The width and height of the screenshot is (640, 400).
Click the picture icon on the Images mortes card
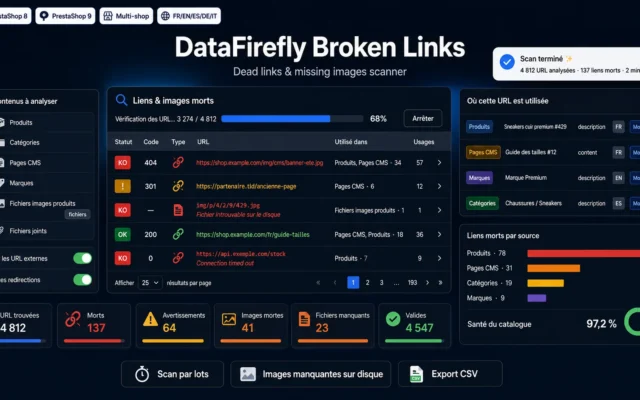pos(229,319)
